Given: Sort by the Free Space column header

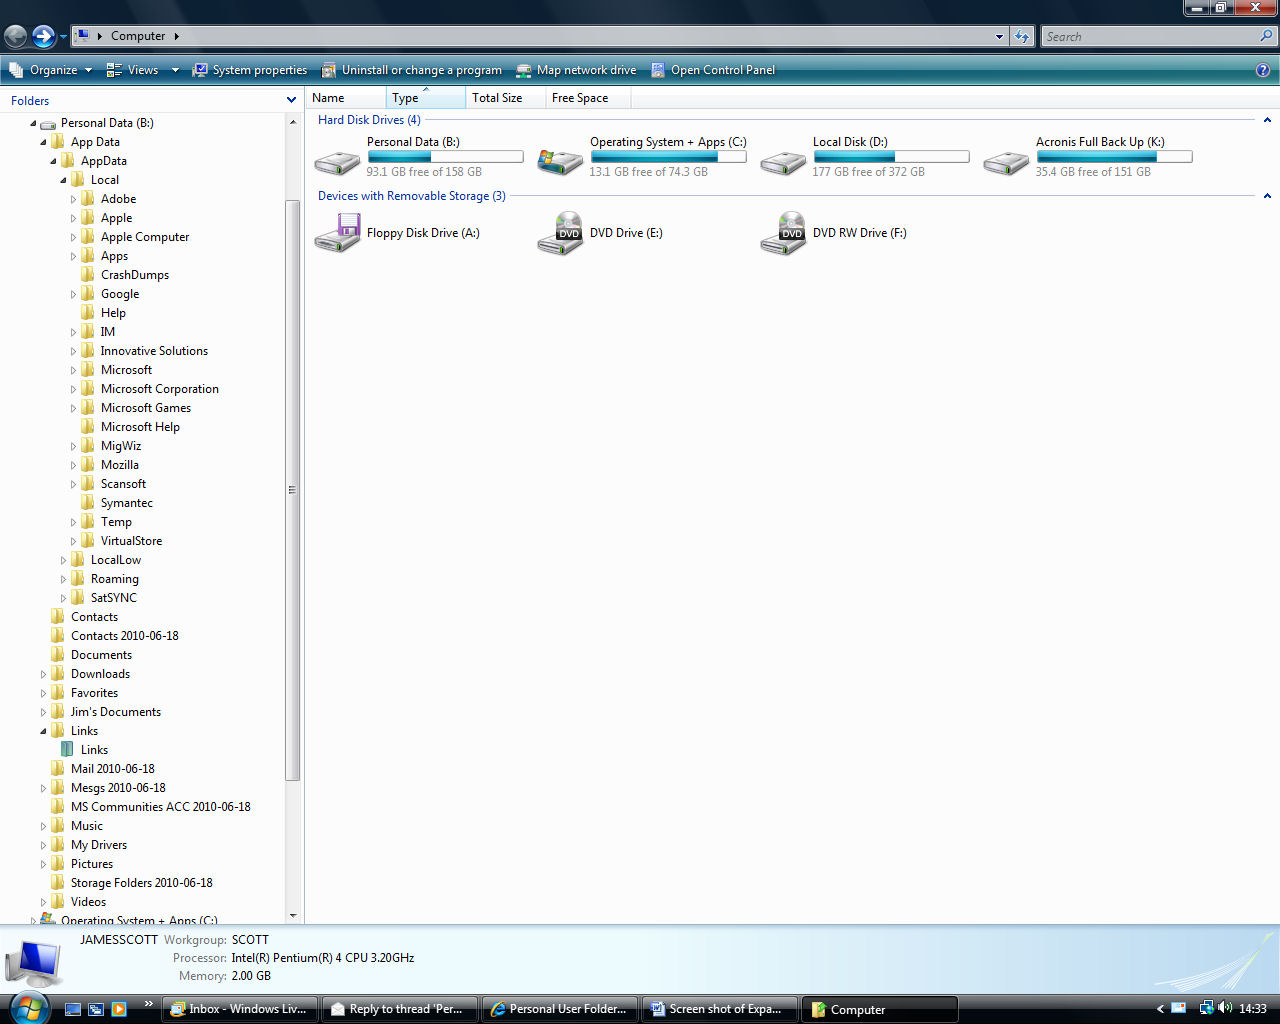Looking at the screenshot, I should (x=588, y=98).
